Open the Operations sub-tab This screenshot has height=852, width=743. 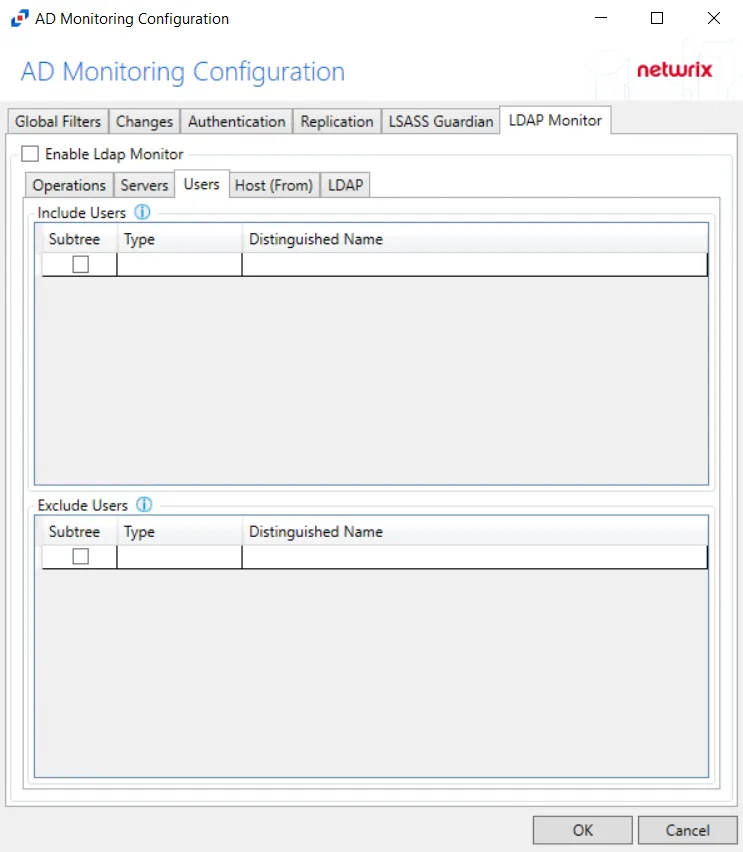click(x=69, y=185)
